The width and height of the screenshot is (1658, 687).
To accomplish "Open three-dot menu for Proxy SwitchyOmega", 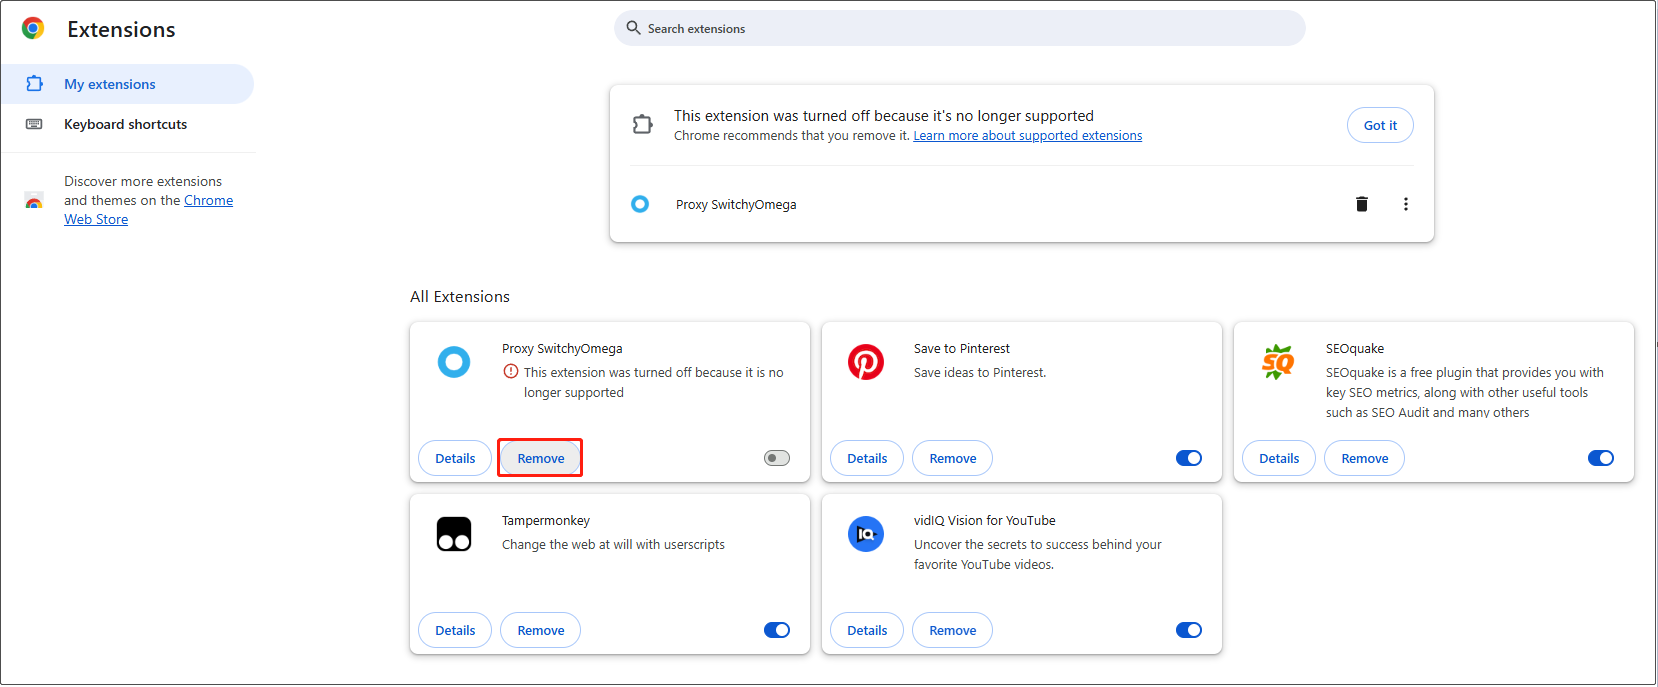I will click(x=1405, y=204).
